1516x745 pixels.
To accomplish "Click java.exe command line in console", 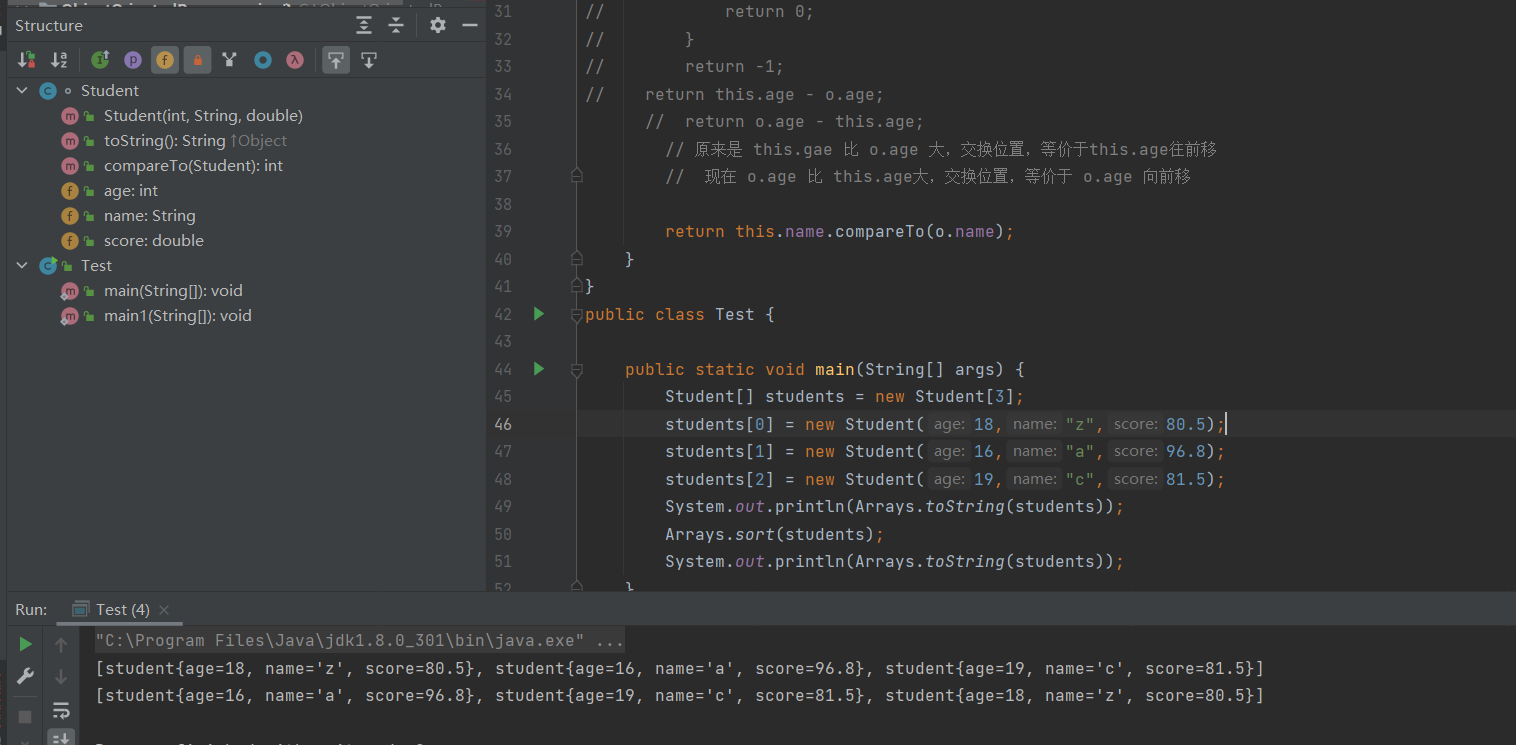I will pyautogui.click(x=360, y=641).
